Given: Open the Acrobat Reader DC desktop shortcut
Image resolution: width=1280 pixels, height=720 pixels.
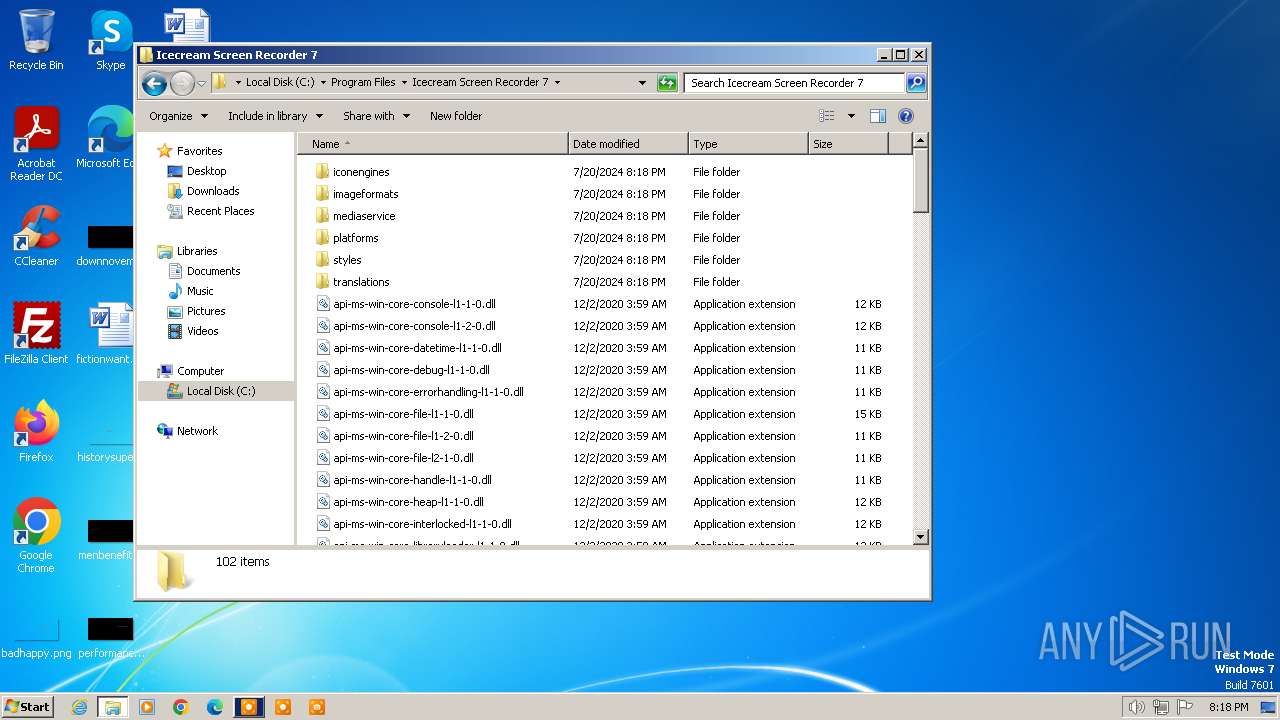Looking at the screenshot, I should [36, 145].
